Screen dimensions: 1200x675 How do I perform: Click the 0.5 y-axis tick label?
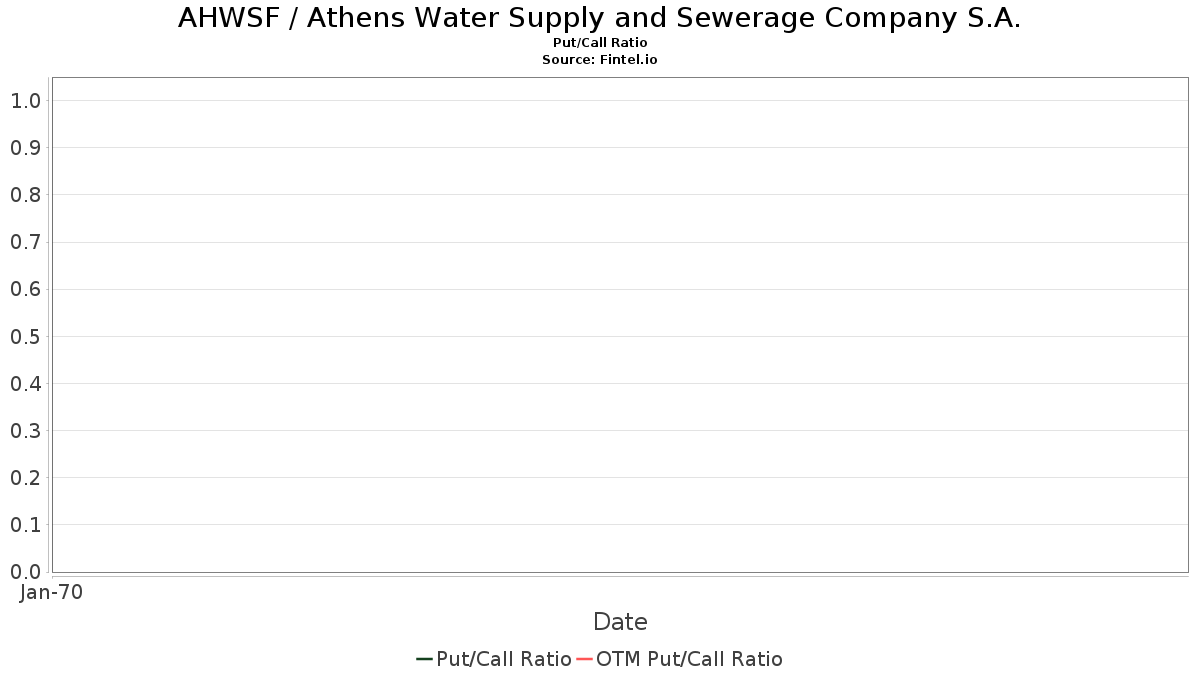coord(26,337)
